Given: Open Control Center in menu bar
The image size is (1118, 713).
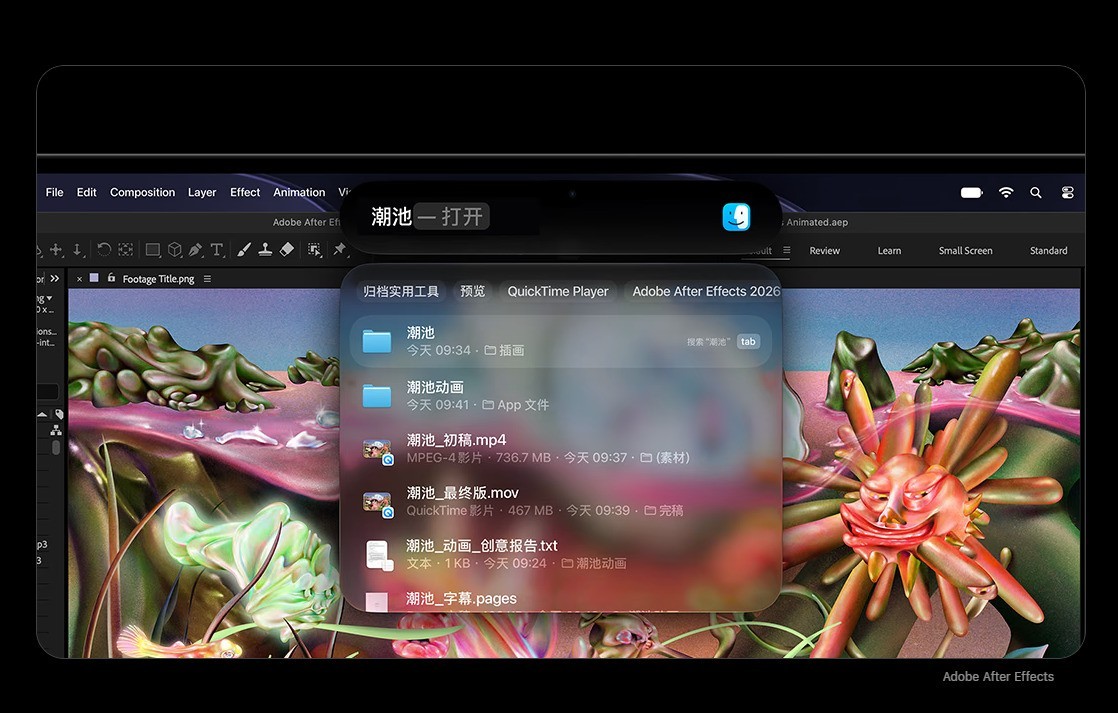Looking at the screenshot, I should pyautogui.click(x=1067, y=193).
